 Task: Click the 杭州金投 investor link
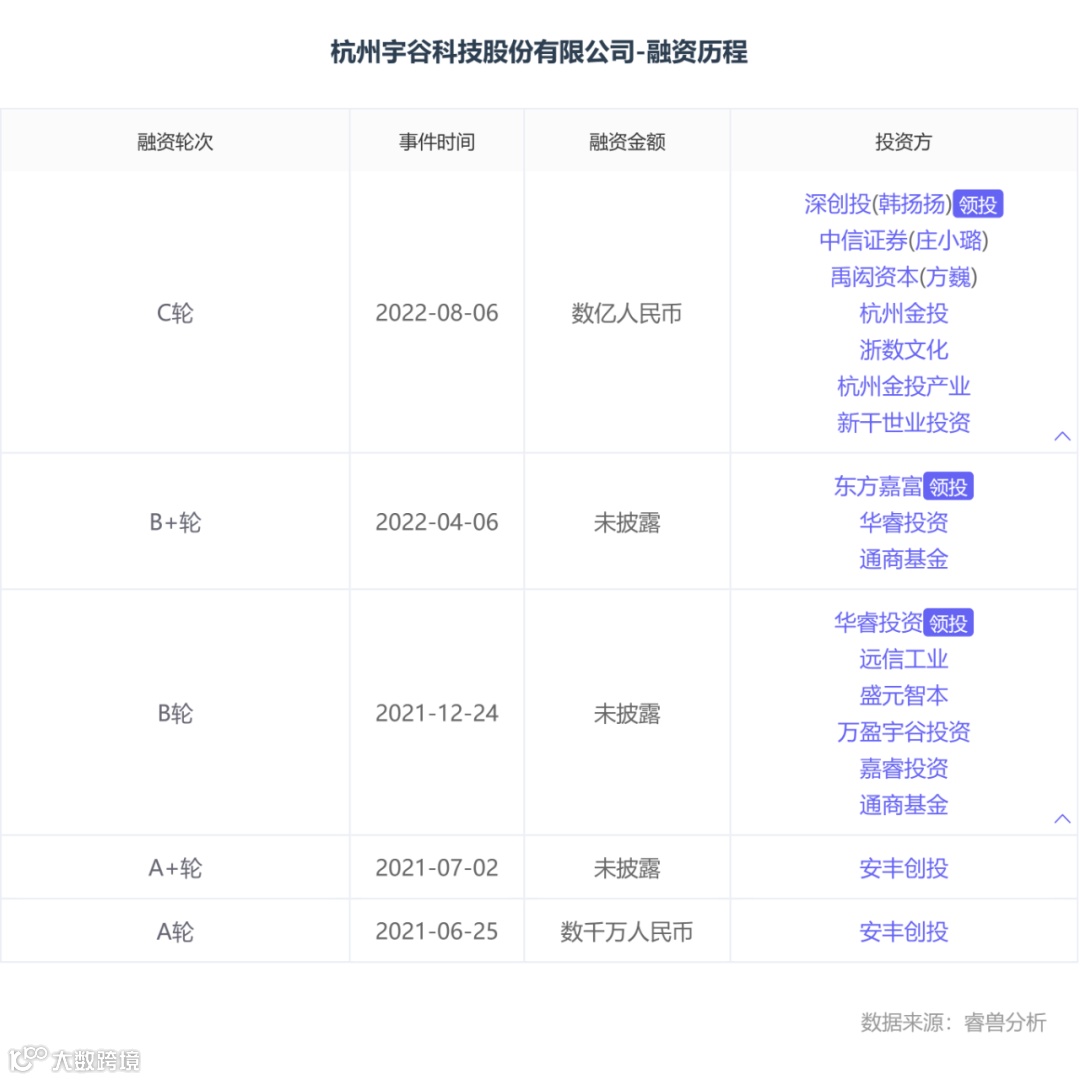[x=904, y=313]
